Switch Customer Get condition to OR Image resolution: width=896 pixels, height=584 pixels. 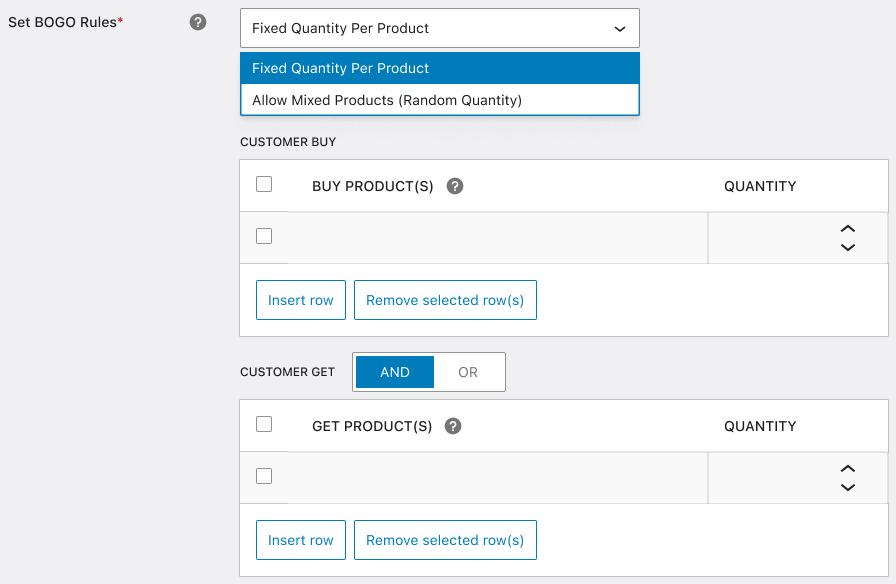pos(468,372)
